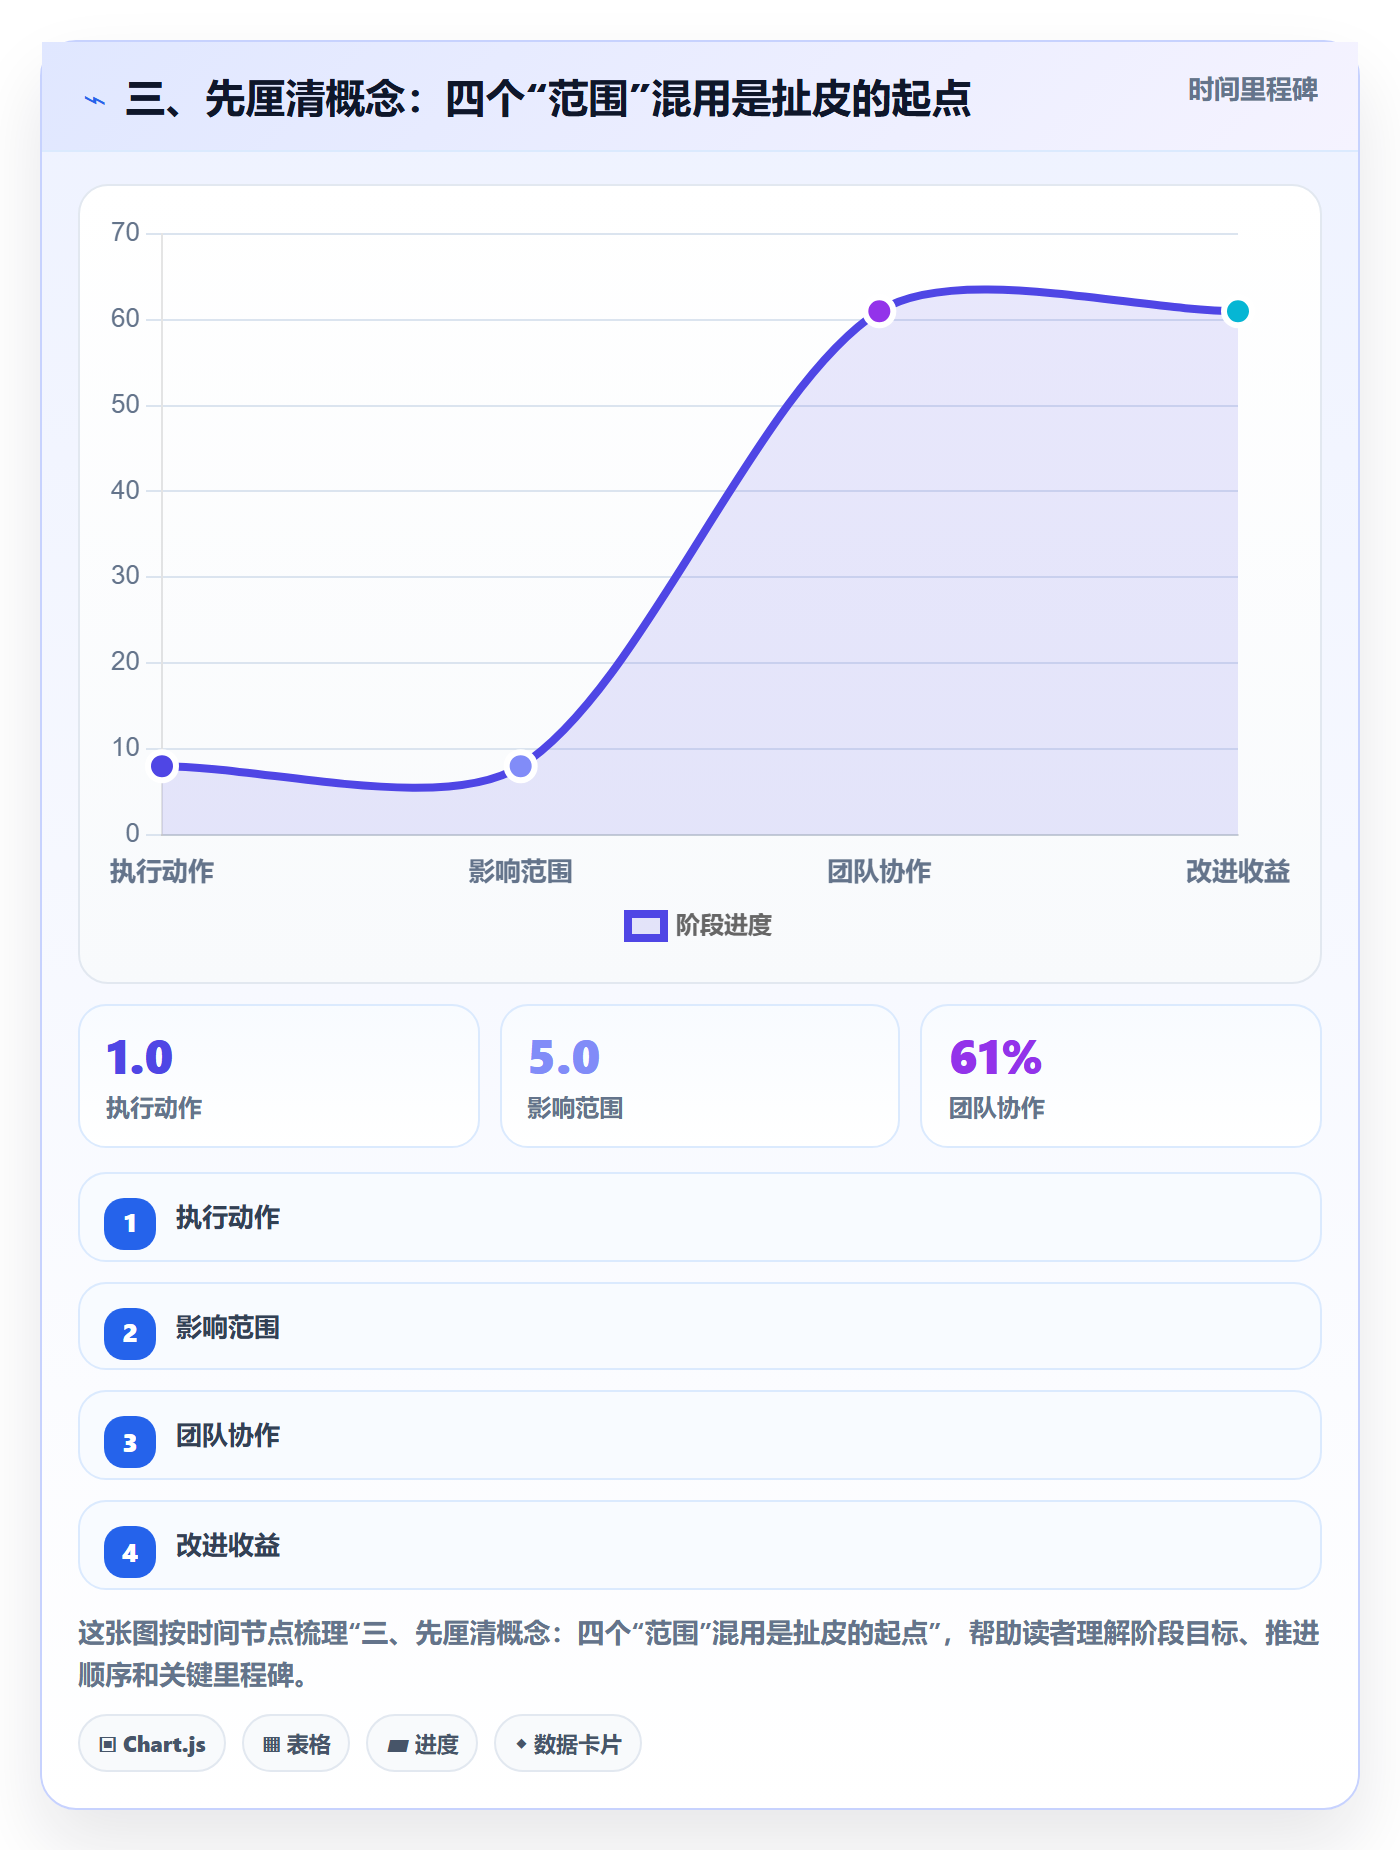Click the number 4 step badge

point(130,1552)
